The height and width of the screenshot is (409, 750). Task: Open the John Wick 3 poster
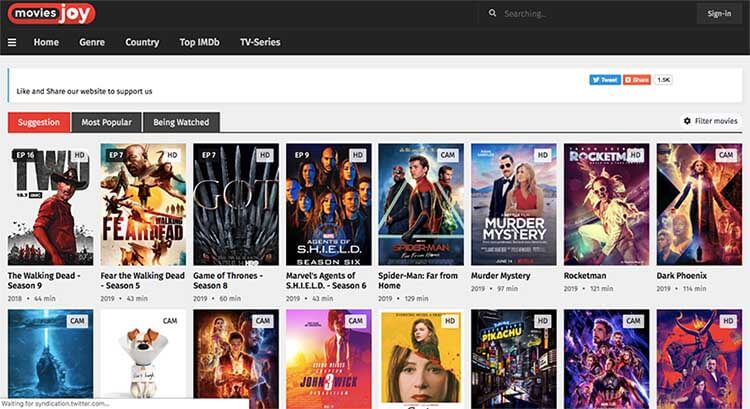click(x=329, y=359)
